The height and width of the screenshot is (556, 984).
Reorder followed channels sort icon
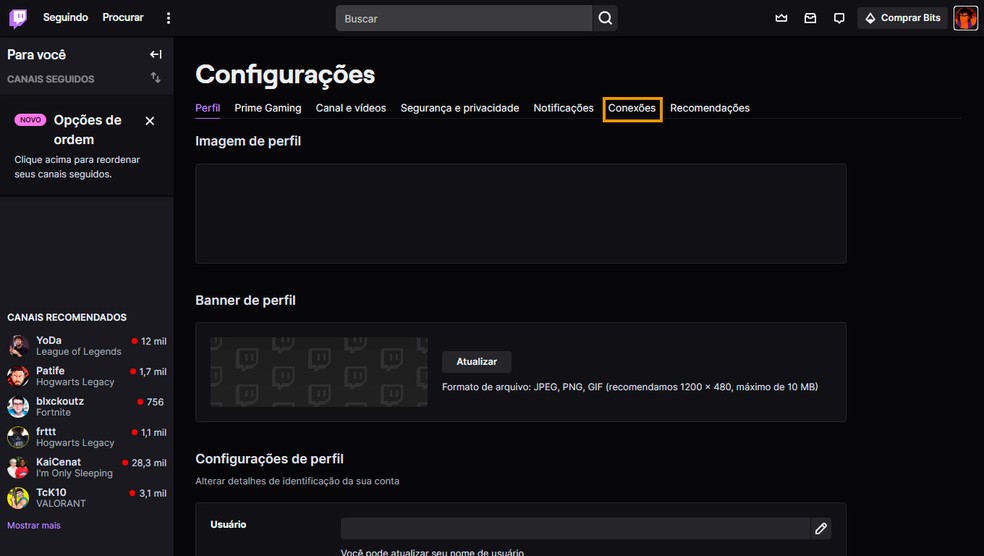[156, 78]
